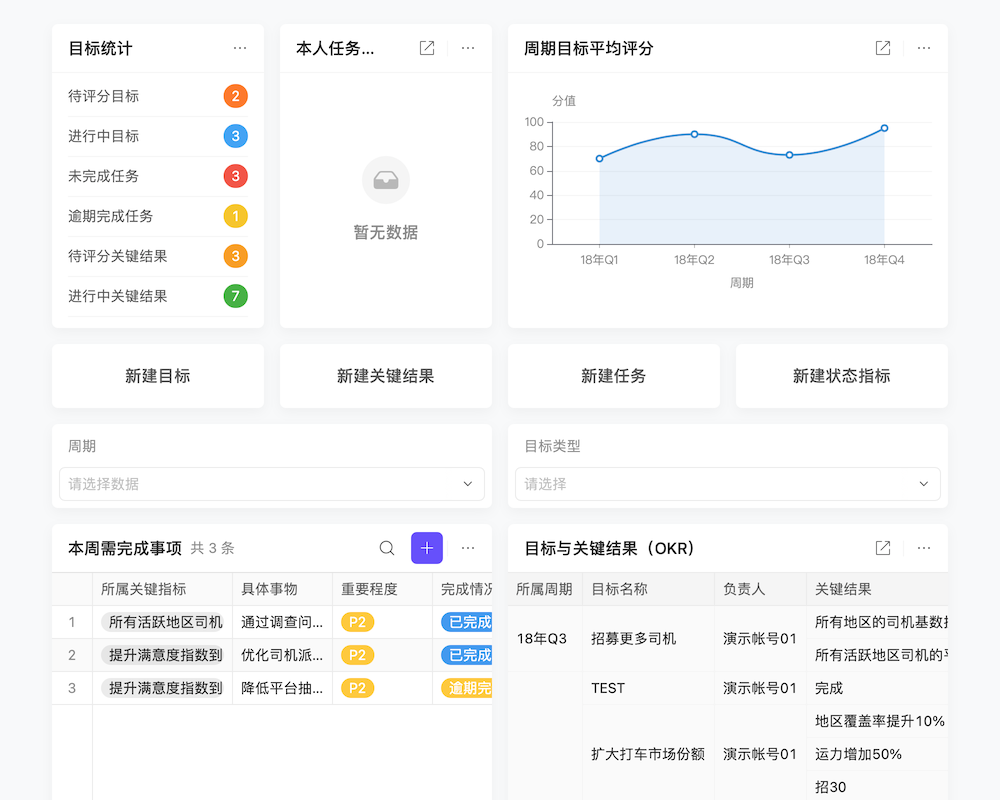Open more options for 本人任务 panel

click(467, 47)
